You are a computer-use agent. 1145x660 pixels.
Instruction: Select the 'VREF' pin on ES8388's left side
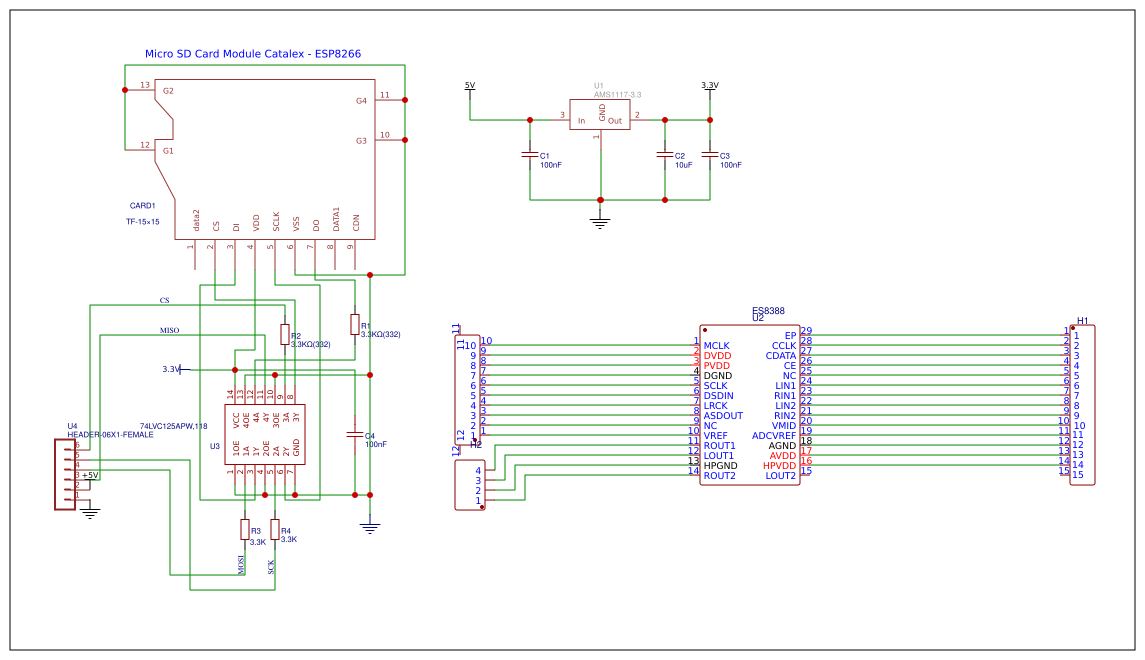pos(716,436)
